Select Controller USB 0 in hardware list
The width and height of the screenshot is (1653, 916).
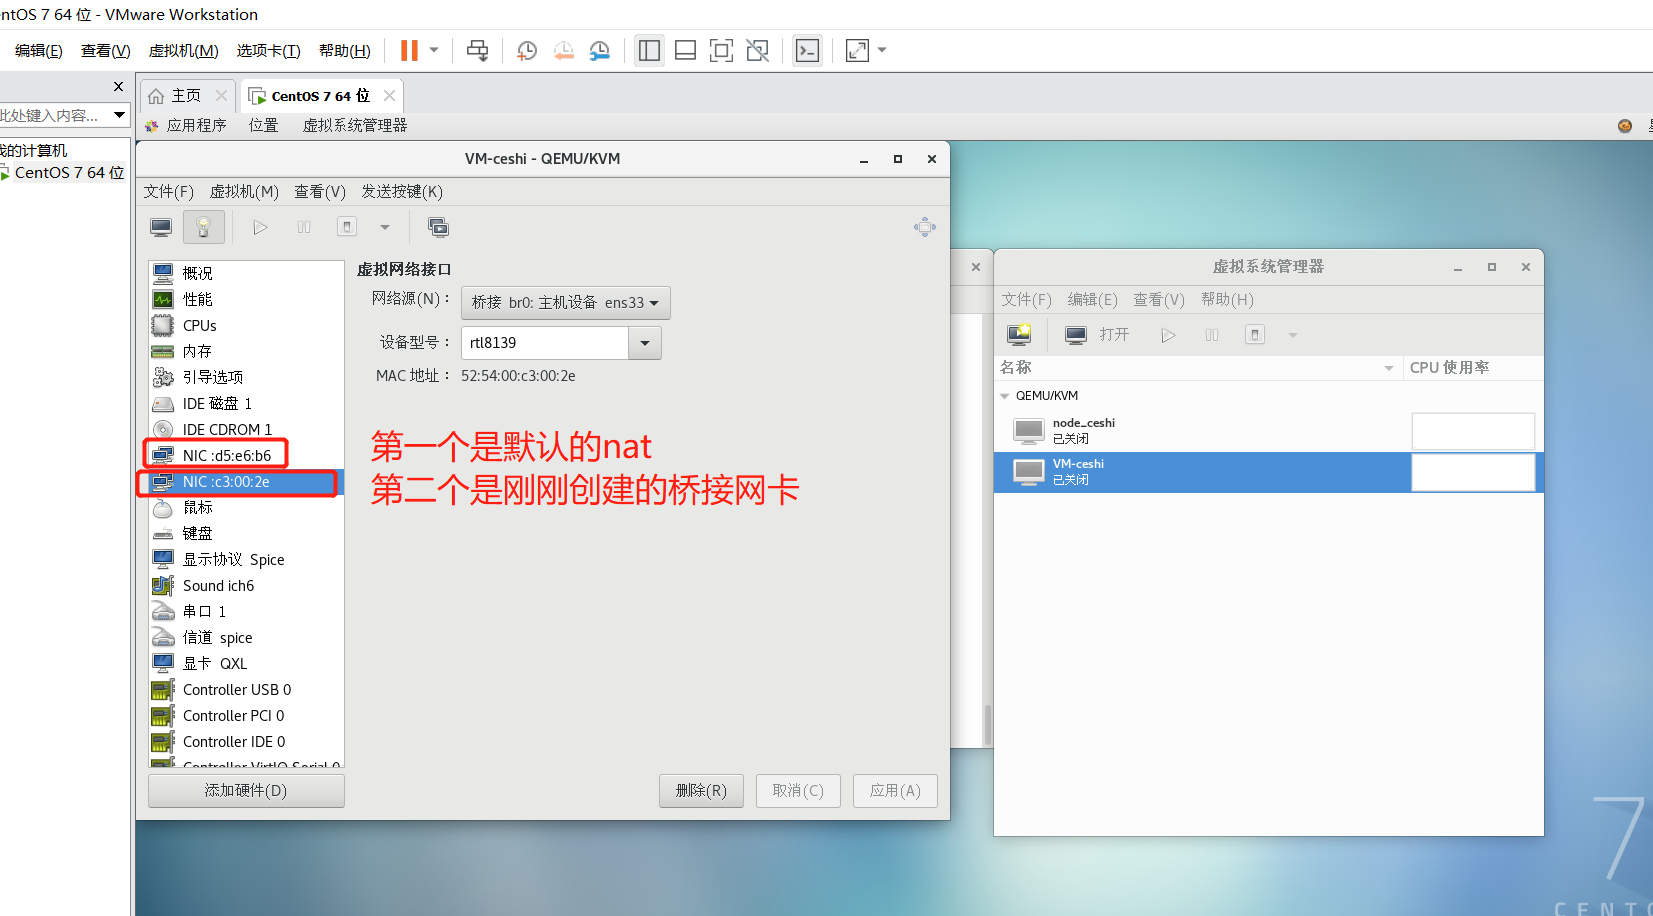246,689
